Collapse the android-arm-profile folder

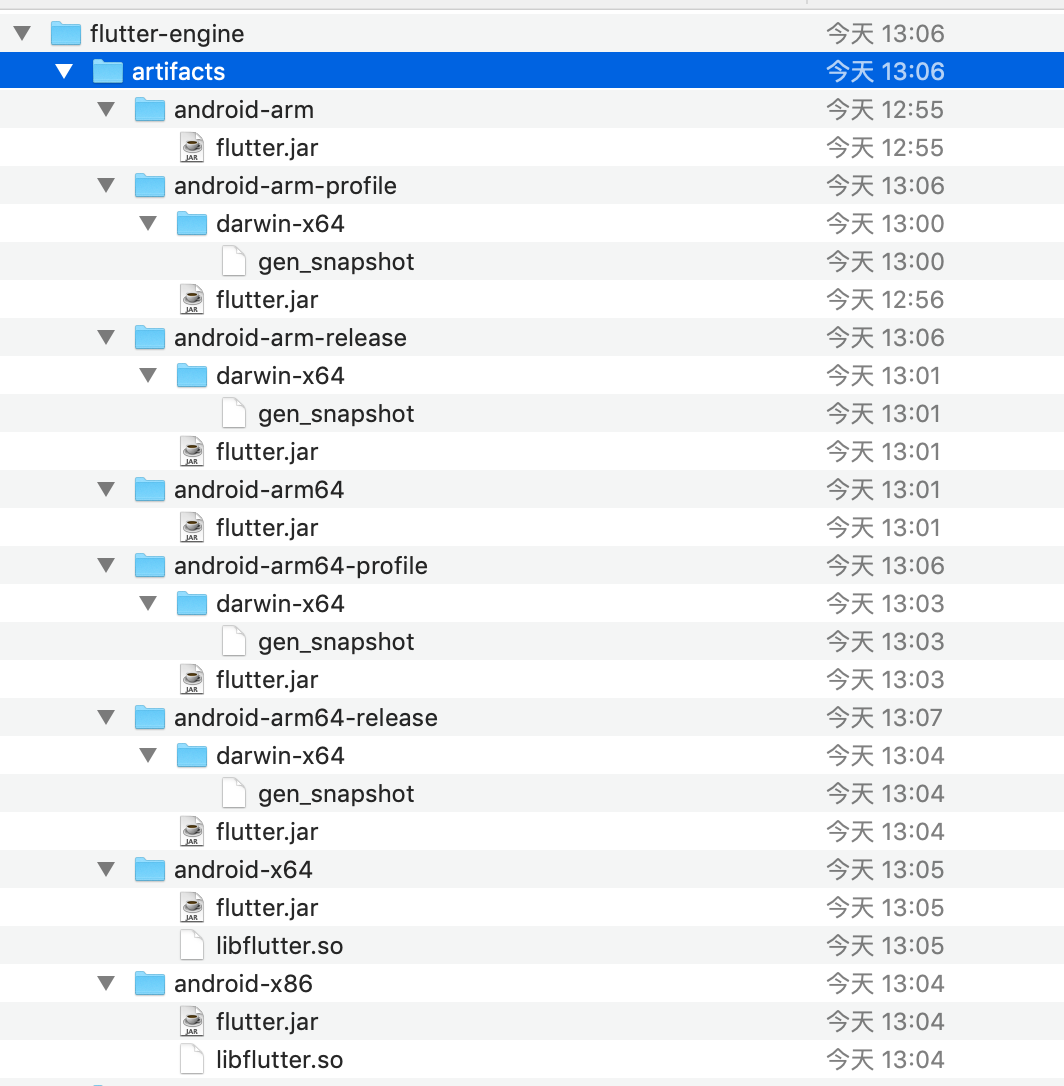click(x=106, y=186)
